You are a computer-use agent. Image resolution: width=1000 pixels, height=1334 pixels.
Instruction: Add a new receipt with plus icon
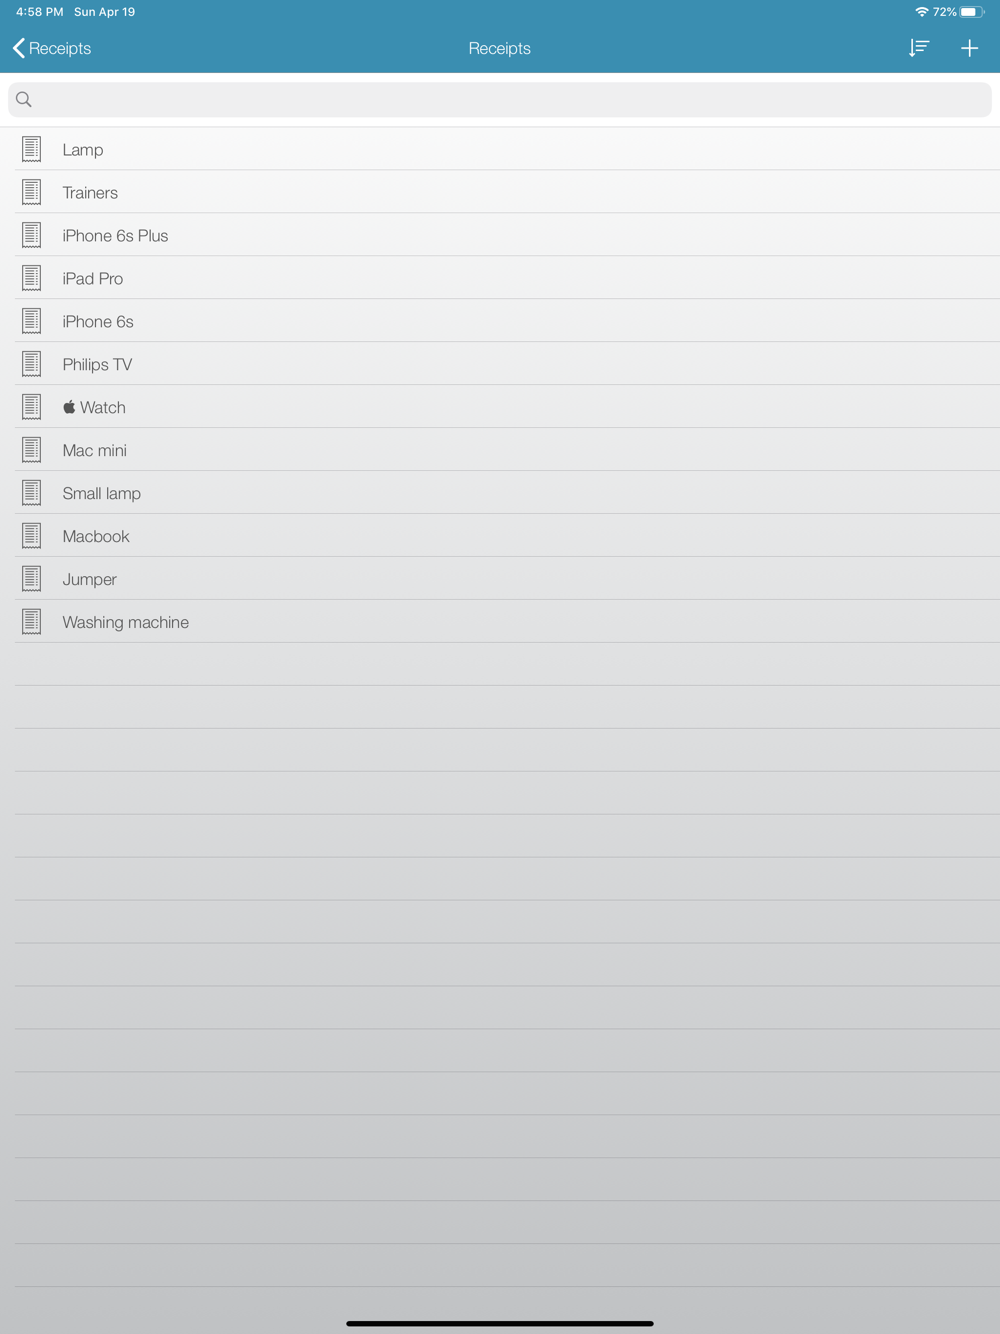click(969, 48)
